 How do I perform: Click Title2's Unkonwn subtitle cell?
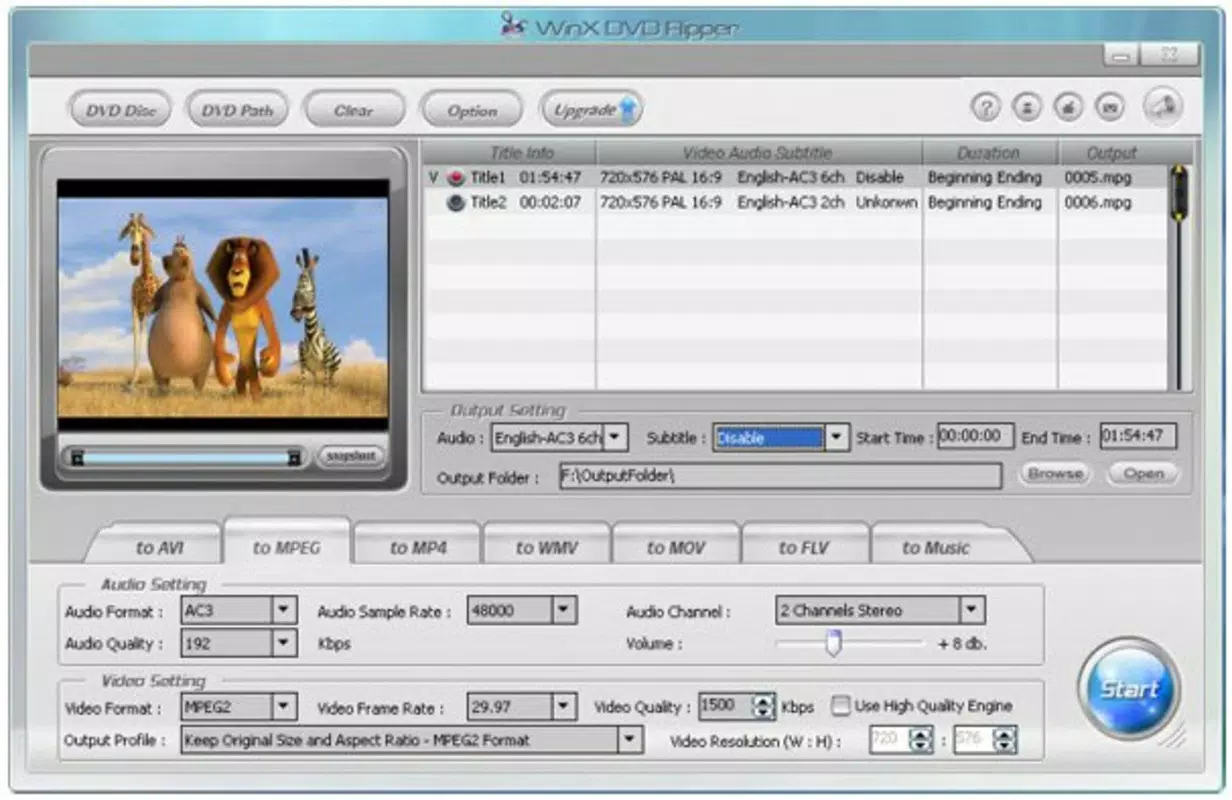coord(886,203)
